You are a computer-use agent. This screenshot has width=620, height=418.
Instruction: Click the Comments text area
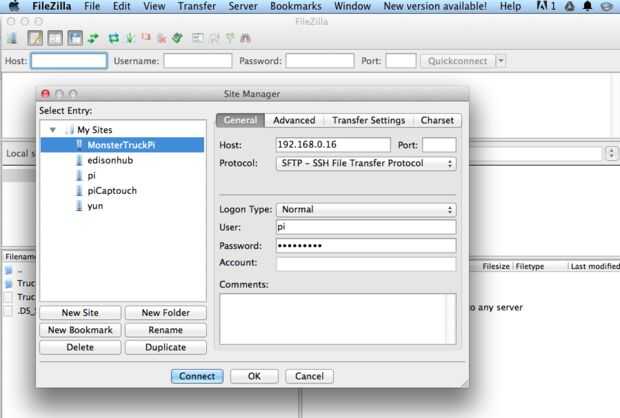point(338,319)
